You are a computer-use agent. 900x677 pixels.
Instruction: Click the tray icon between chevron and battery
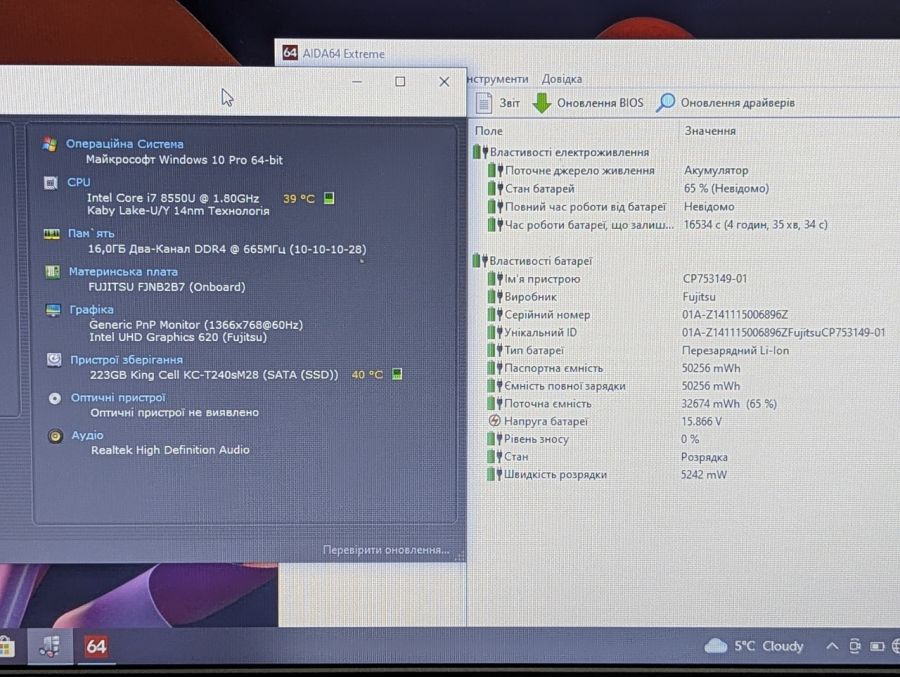click(855, 646)
